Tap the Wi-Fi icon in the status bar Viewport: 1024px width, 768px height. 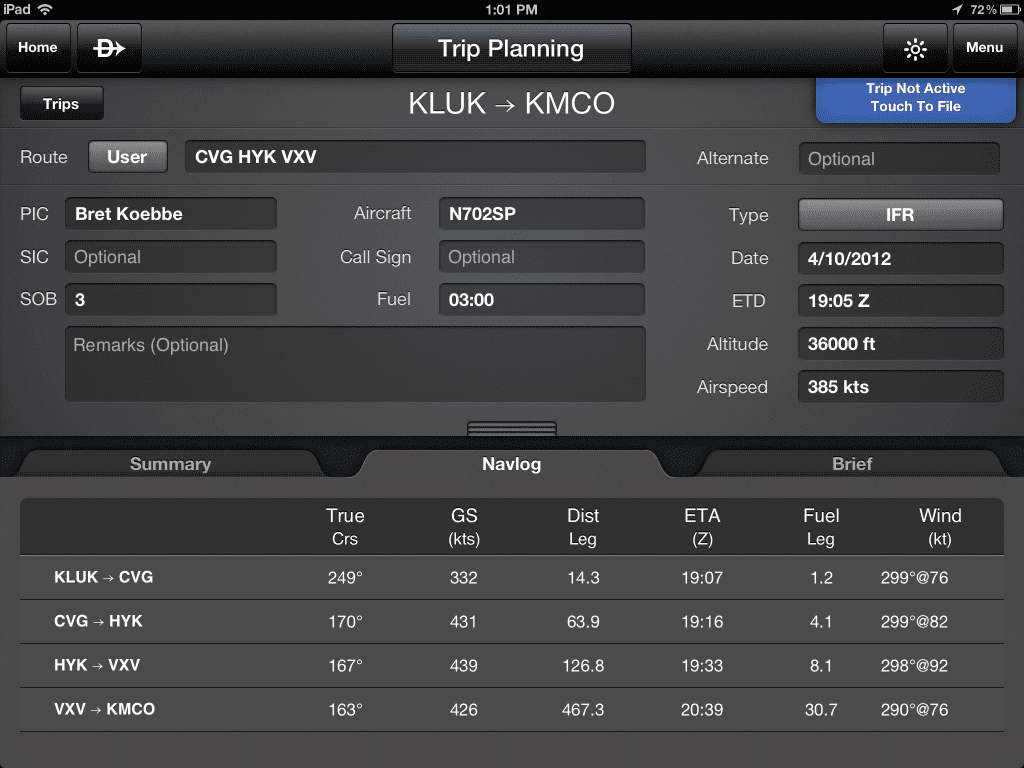coord(43,10)
